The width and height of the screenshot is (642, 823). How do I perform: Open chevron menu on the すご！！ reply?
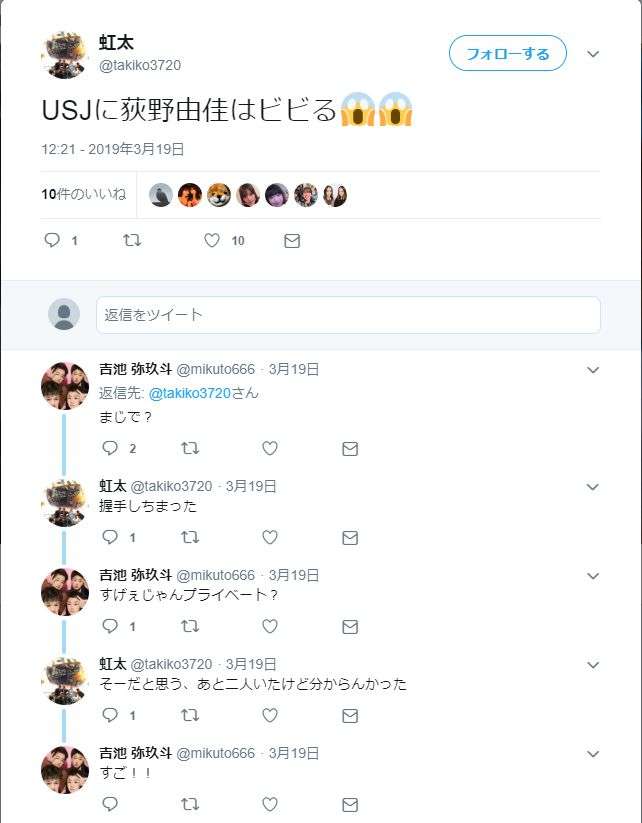point(593,754)
